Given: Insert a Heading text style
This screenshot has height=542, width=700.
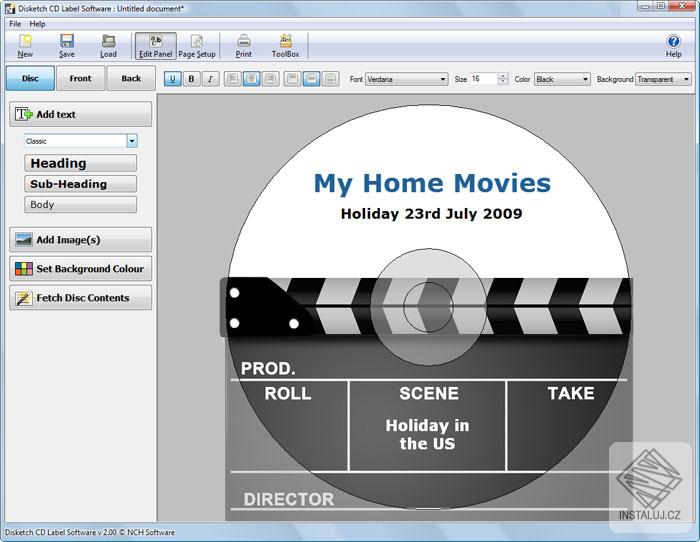Looking at the screenshot, I should 80,163.
